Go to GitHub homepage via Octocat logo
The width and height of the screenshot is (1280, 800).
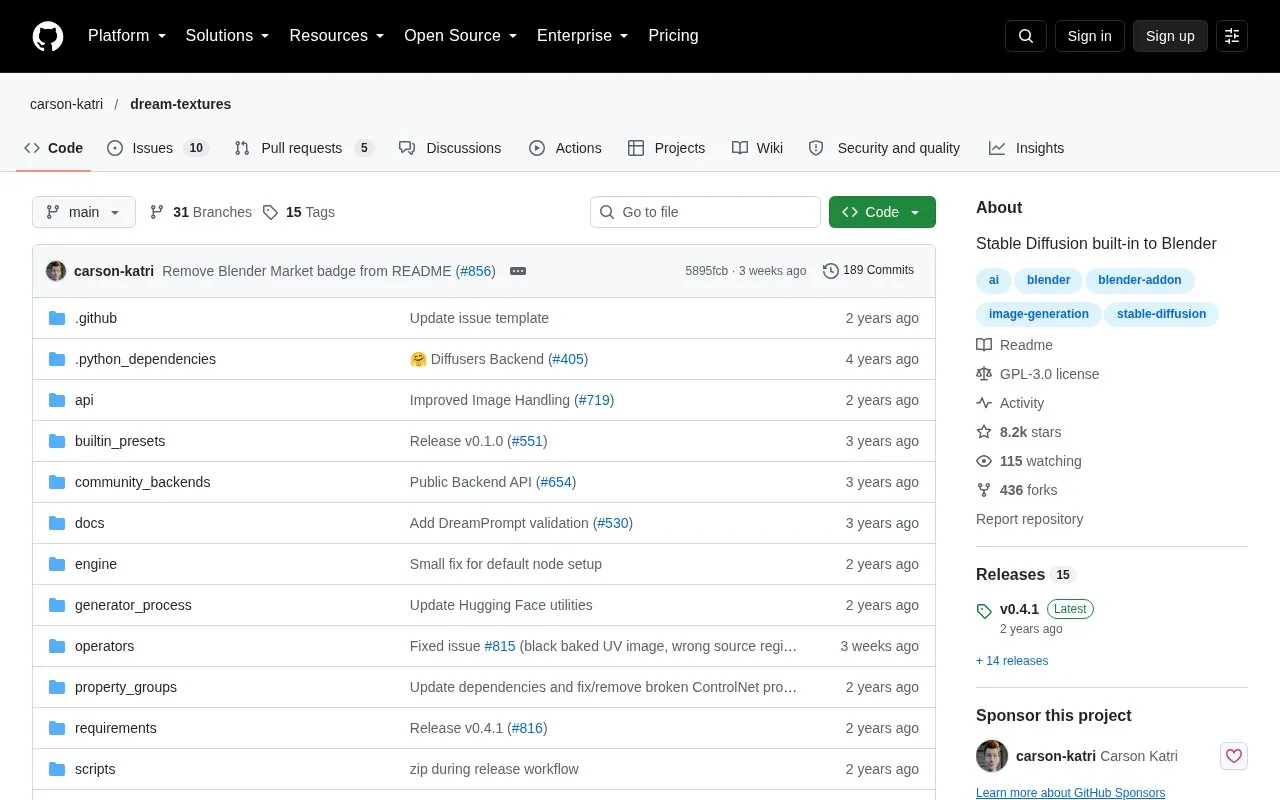[x=48, y=36]
